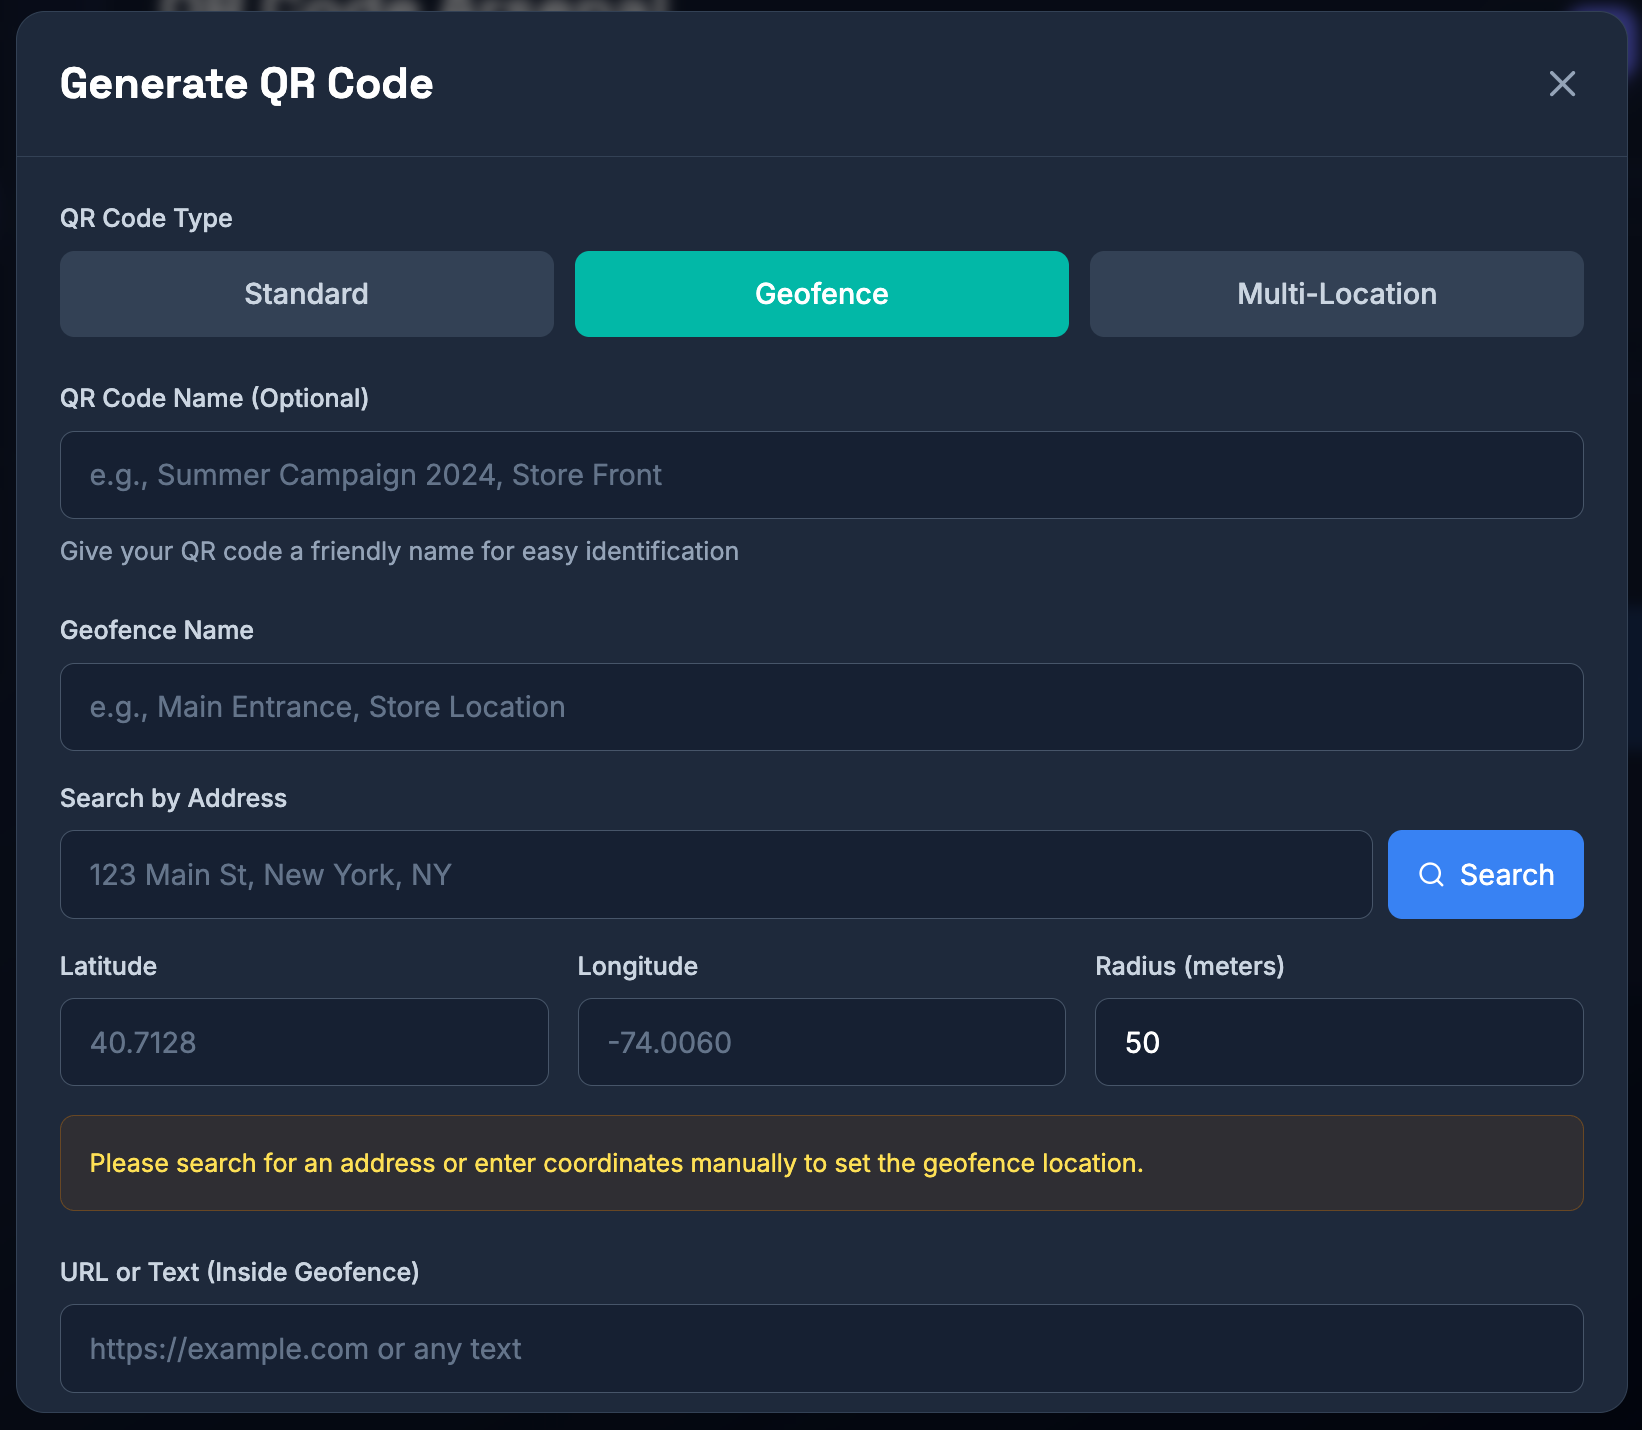Click into the Geofence Name text box
This screenshot has height=1430, width=1642.
[x=821, y=707]
